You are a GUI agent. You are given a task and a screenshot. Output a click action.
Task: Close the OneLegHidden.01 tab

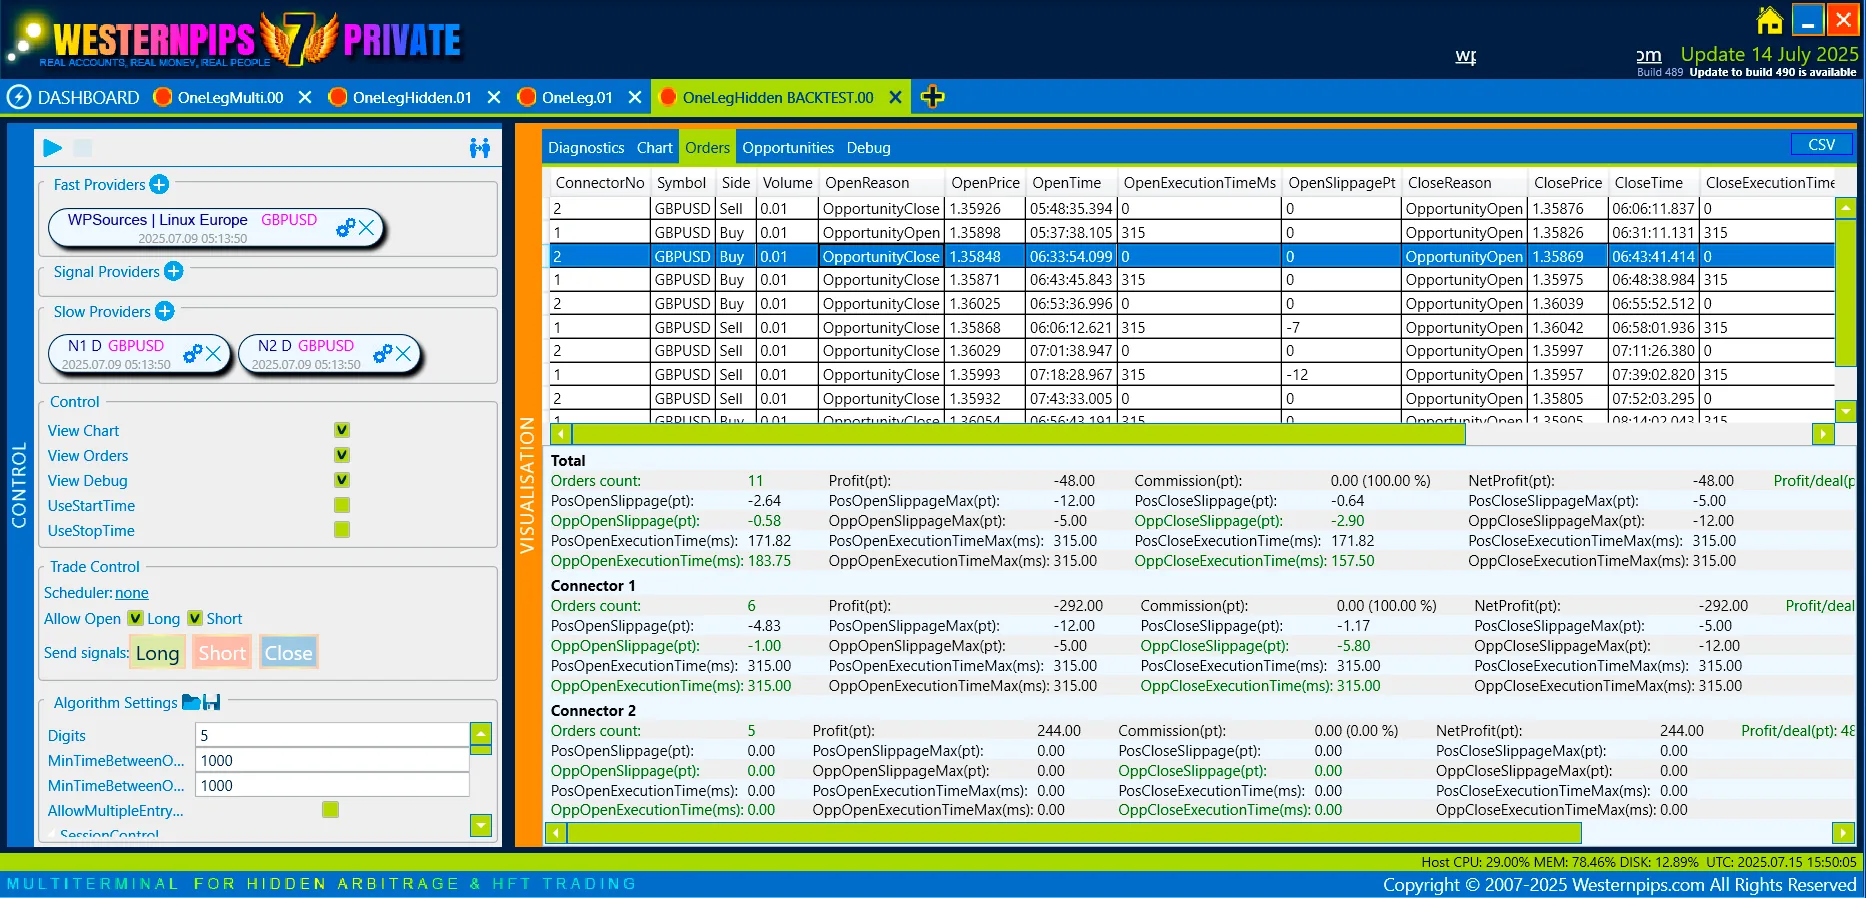coord(494,97)
